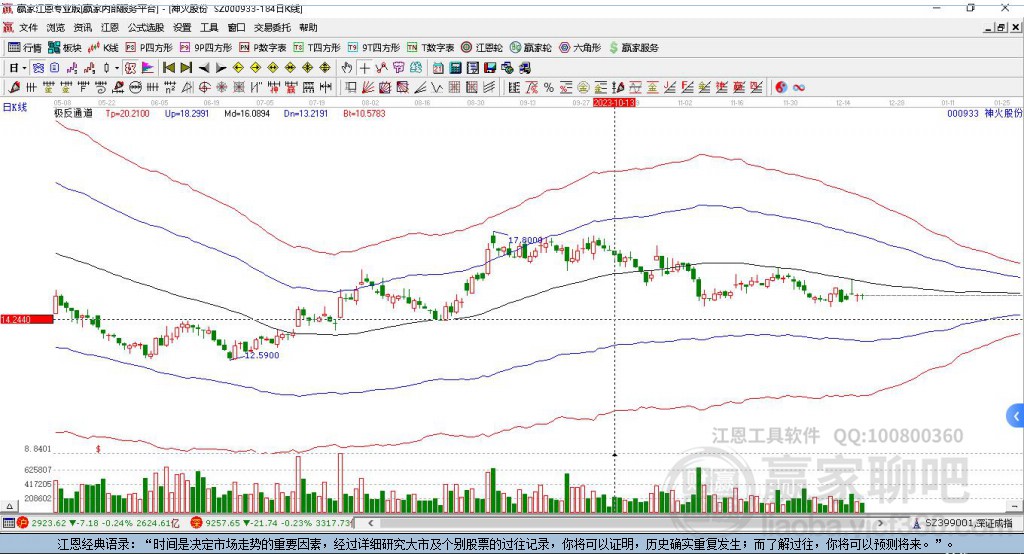Viewport: 1024px width, 554px height.
Task: Expand the candlestick style dropdown arrow
Action: coord(117,68)
